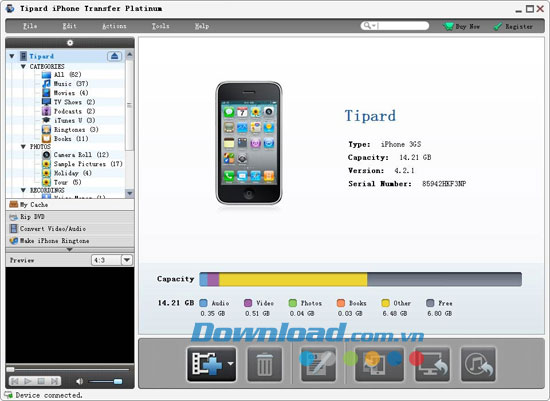Click the tree scrollbar down arrow
Viewport: 550px width, 401px height.
pos(129,193)
